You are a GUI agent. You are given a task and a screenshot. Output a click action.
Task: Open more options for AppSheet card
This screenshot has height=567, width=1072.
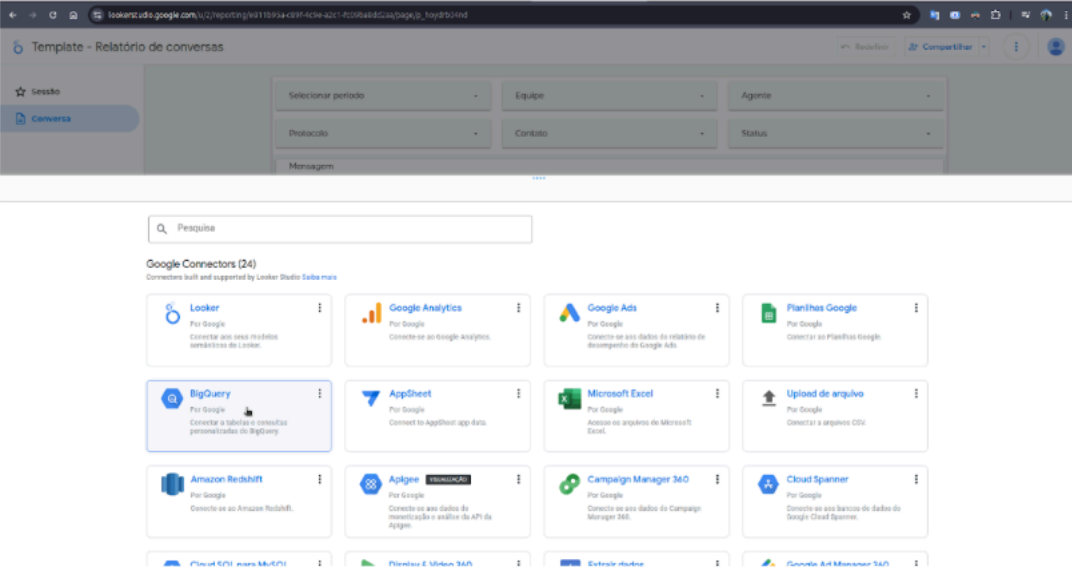pyautogui.click(x=518, y=393)
